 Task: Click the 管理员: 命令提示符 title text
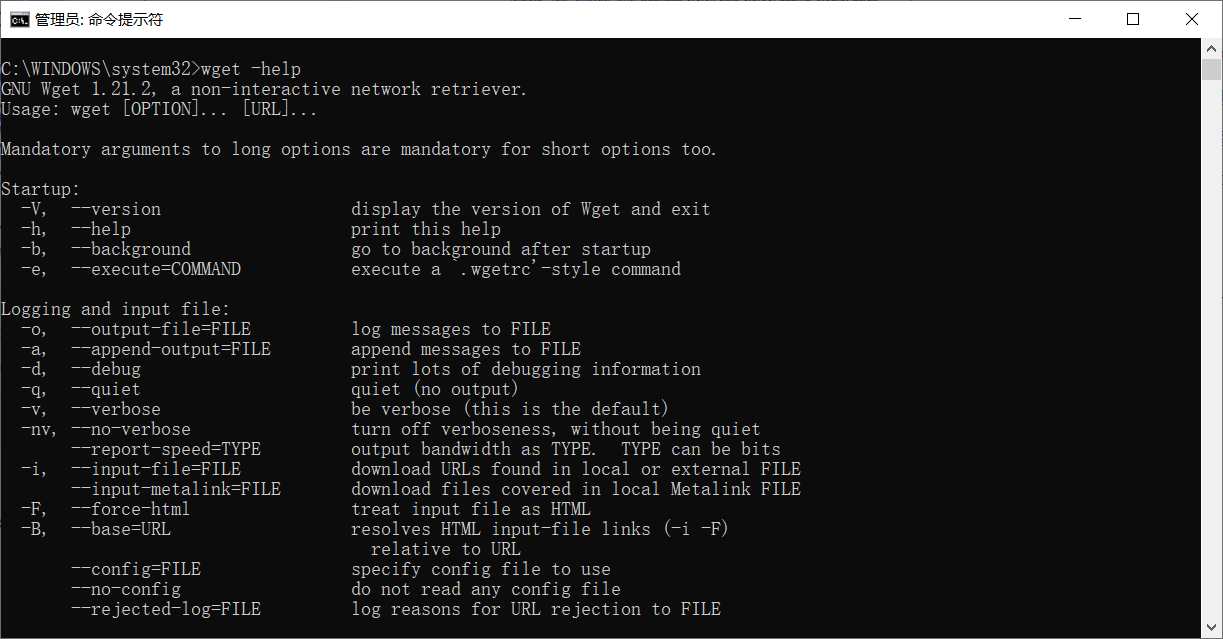[98, 18]
